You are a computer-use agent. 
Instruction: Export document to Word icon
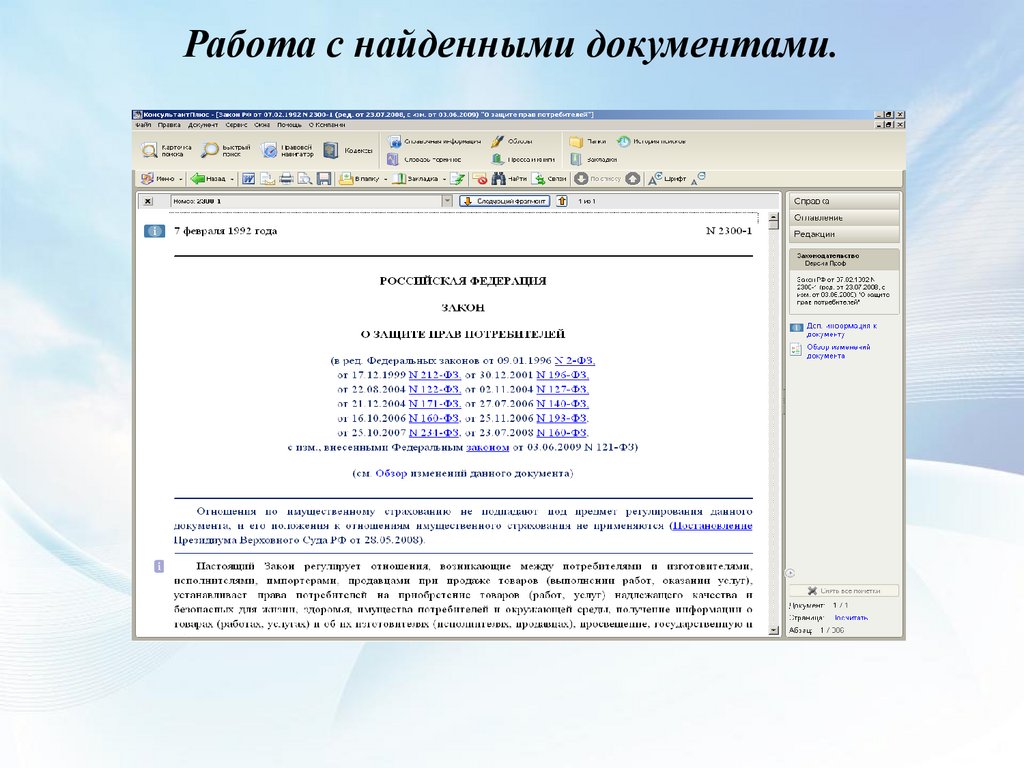(248, 178)
